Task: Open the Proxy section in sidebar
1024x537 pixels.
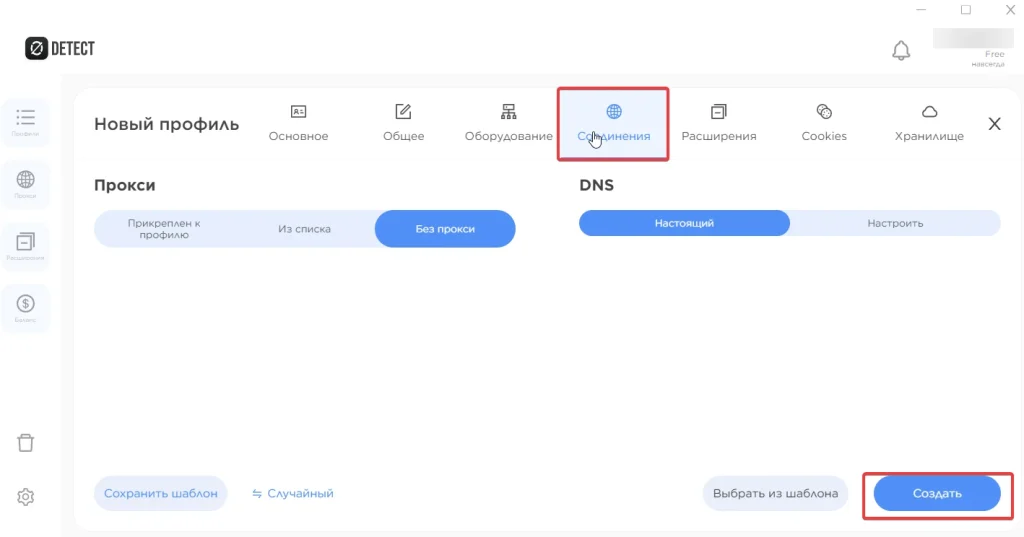Action: pyautogui.click(x=25, y=184)
